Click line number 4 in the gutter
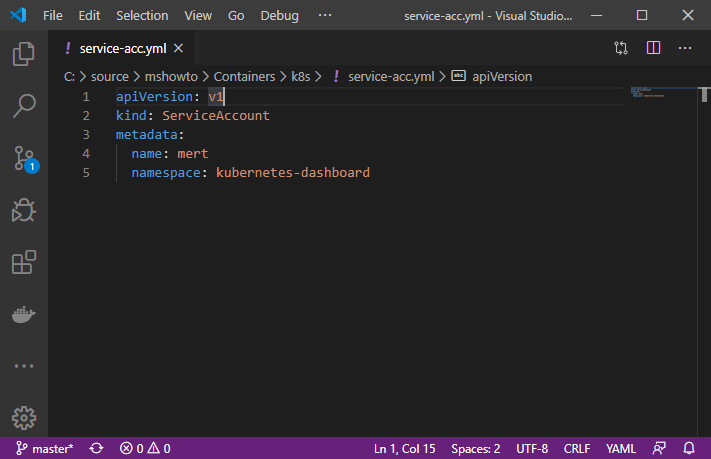Screen dimensions: 711x459 click(x=86, y=154)
